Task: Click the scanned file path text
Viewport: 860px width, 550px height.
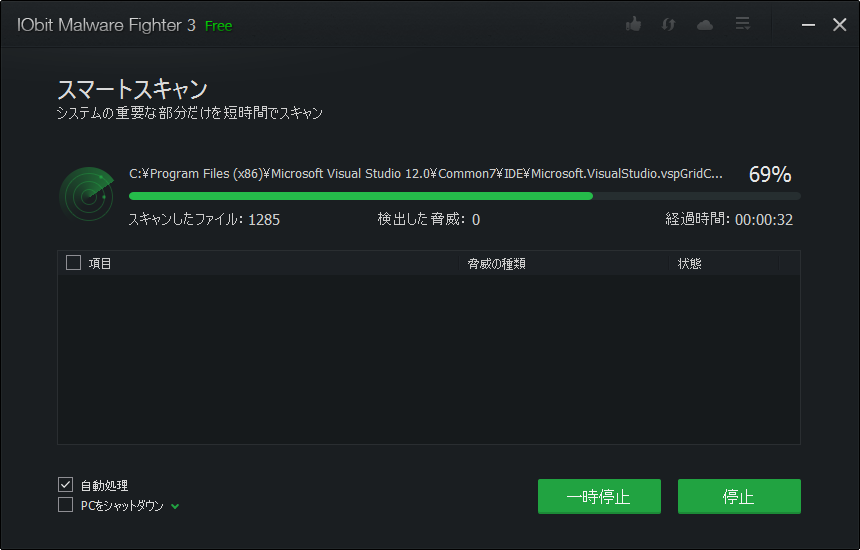Action: 426,174
